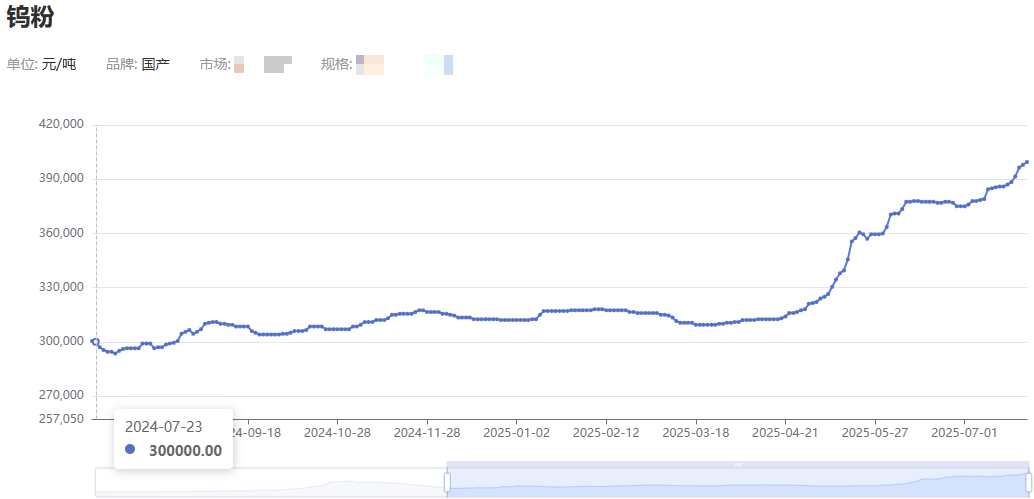Image resolution: width=1034 pixels, height=499 pixels.
Task: Click the tooltip value 300000.00
Action: coord(185,451)
